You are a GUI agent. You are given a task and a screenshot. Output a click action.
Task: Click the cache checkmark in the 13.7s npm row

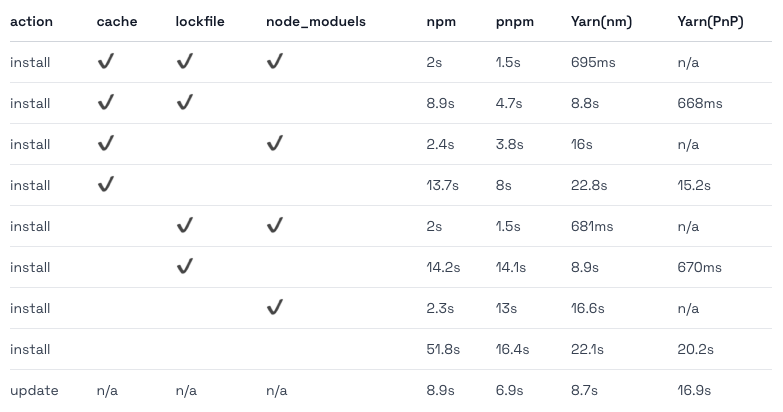(x=105, y=185)
